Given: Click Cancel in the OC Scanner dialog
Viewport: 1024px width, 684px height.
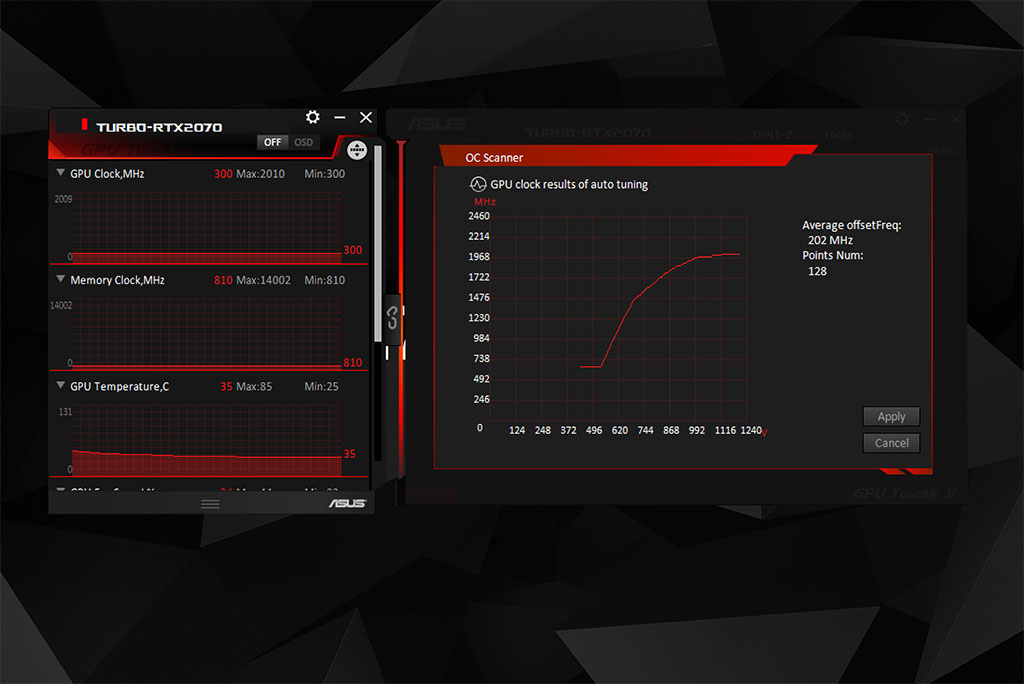Looking at the screenshot, I should coord(891,443).
